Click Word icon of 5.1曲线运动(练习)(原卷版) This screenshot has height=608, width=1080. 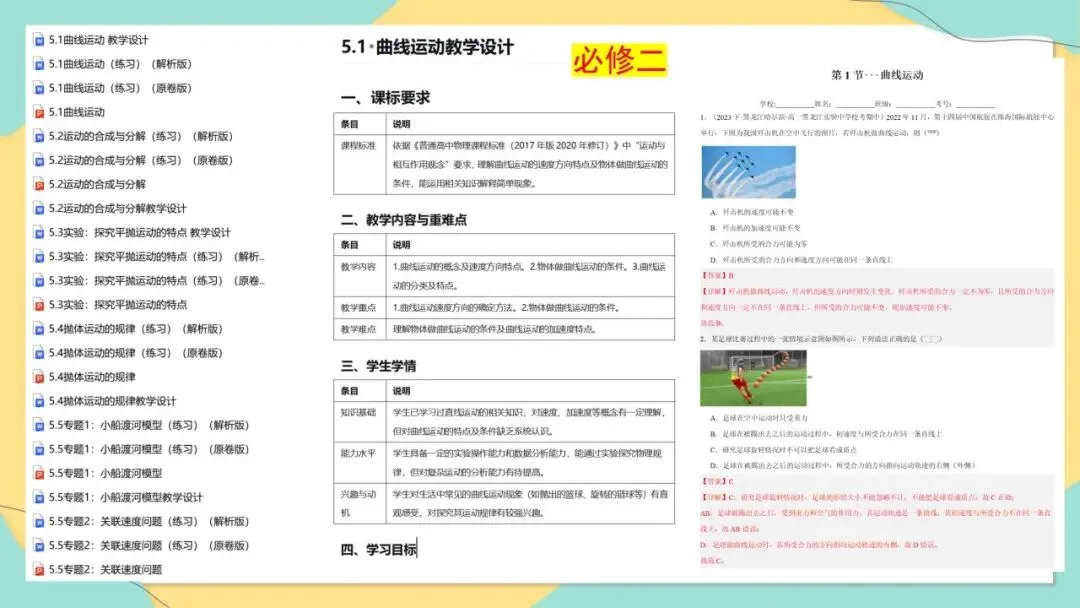coord(39,88)
